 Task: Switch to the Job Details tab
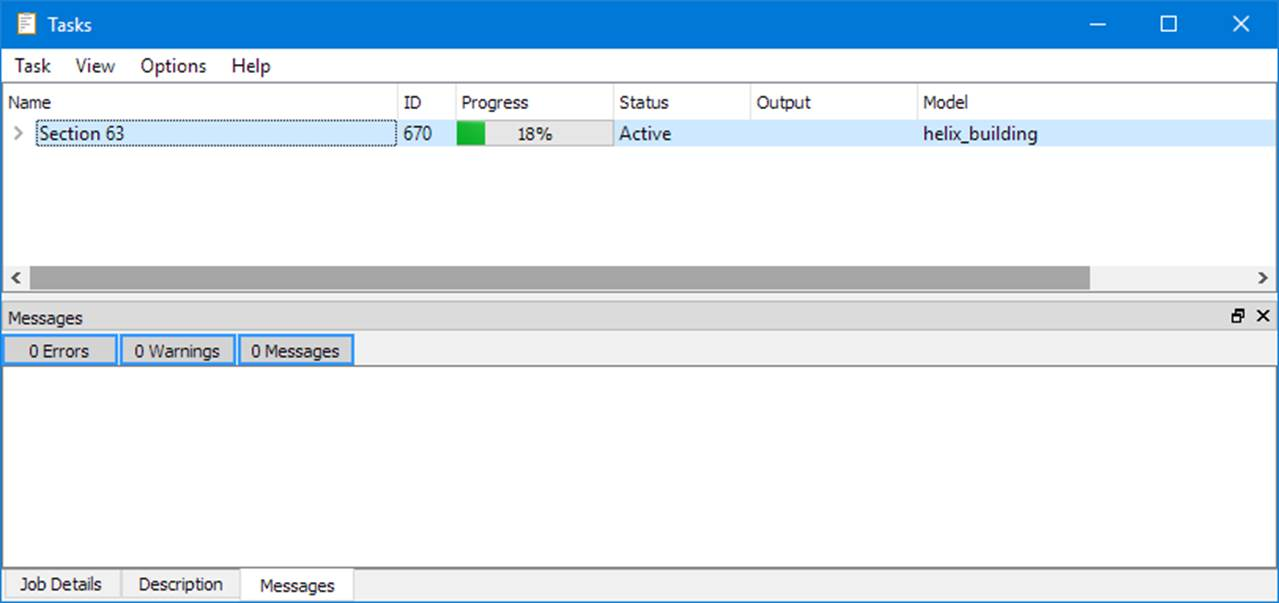(x=61, y=584)
